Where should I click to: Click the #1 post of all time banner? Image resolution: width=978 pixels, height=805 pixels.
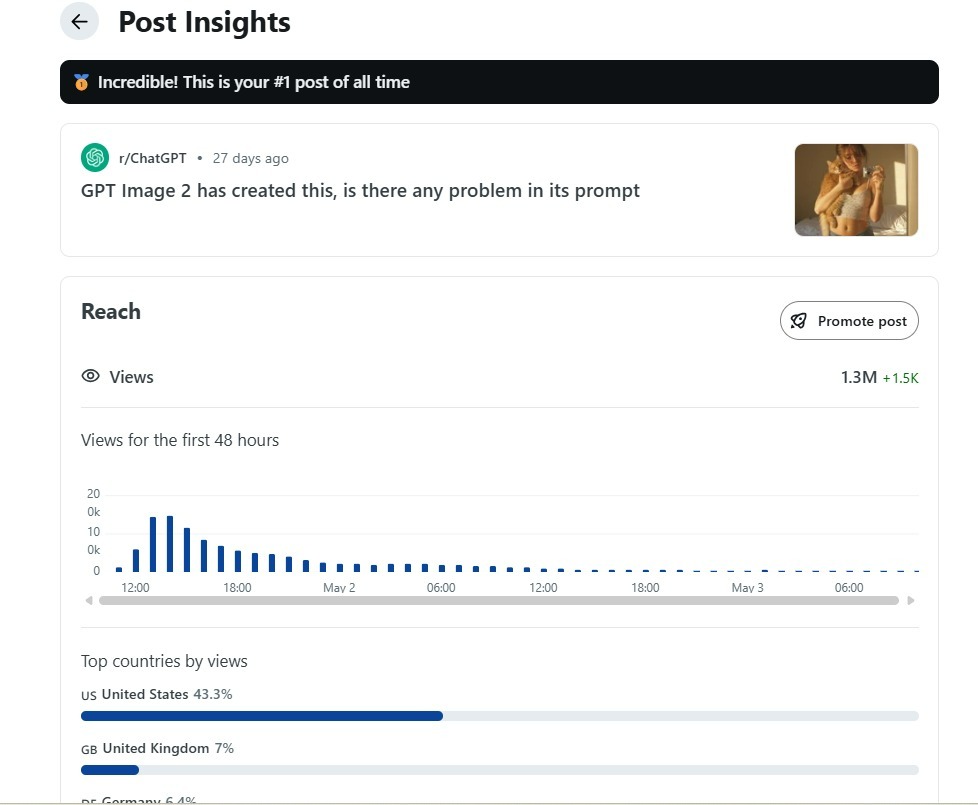click(x=499, y=82)
